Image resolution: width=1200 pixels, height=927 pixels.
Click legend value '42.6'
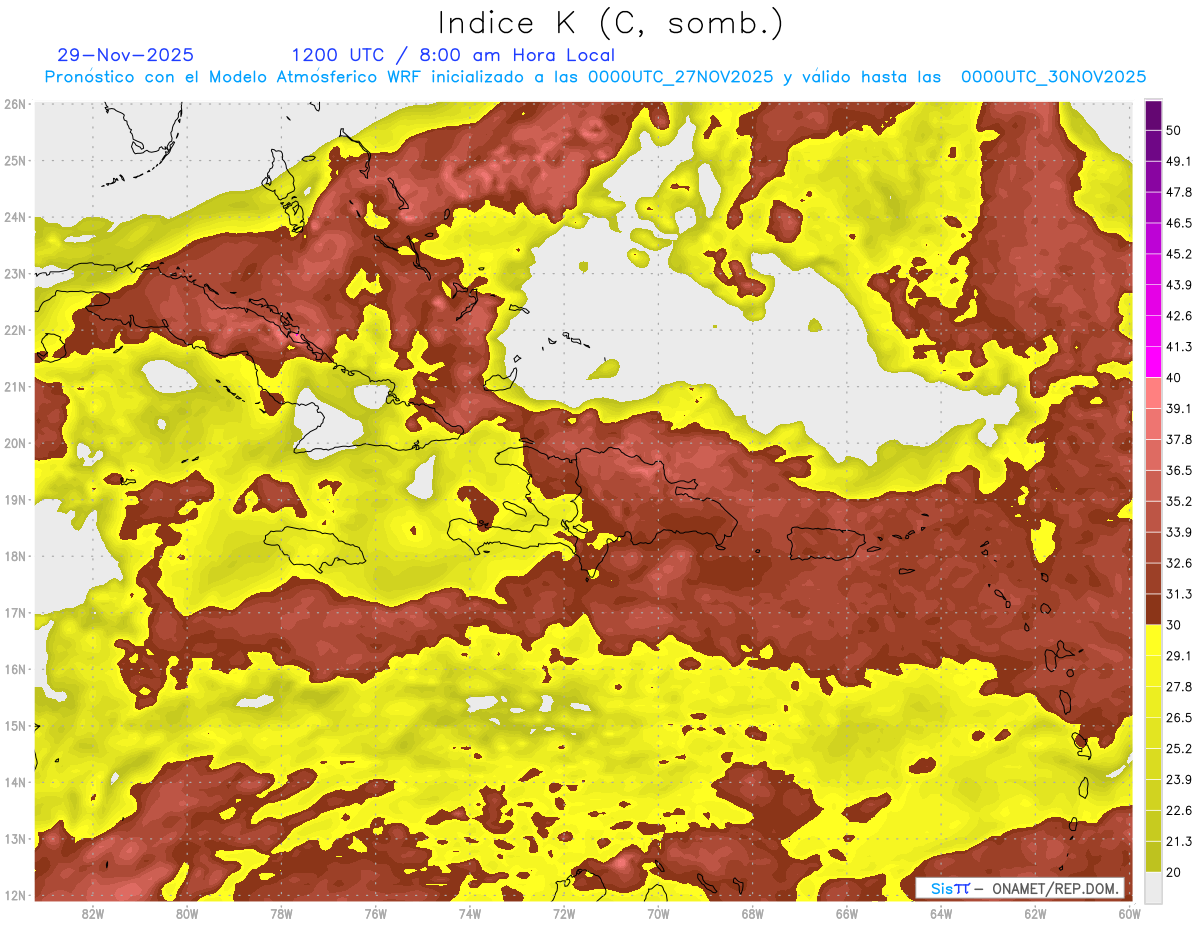tap(1178, 316)
